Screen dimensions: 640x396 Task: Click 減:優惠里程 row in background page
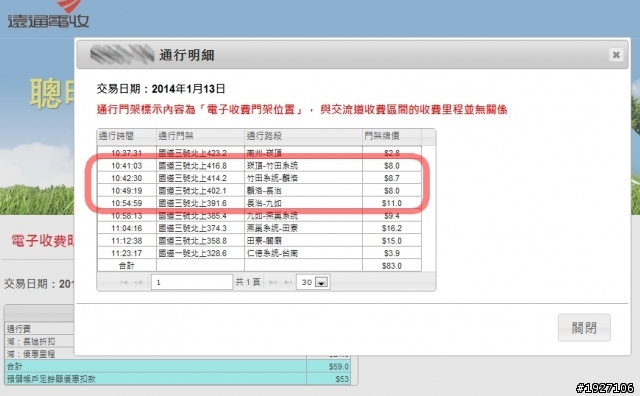point(39,354)
